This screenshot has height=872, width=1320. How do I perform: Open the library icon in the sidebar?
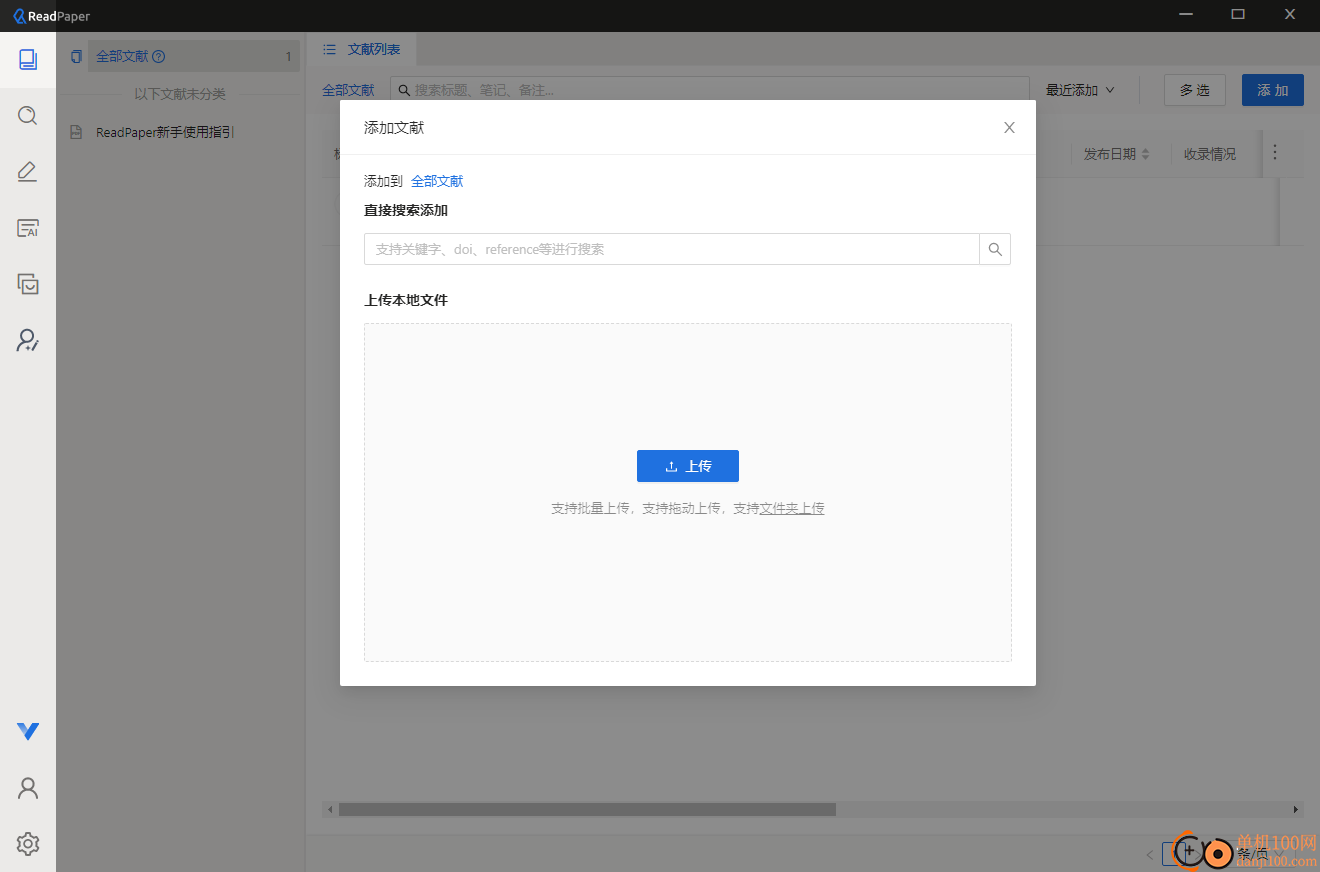click(x=28, y=60)
